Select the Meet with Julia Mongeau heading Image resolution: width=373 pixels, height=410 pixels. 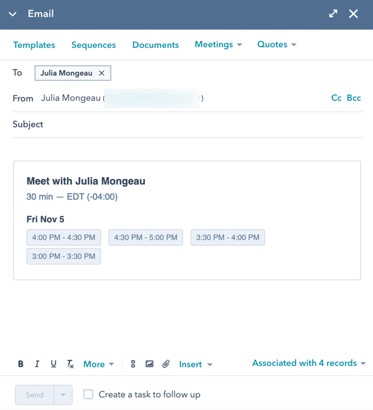[86, 181]
